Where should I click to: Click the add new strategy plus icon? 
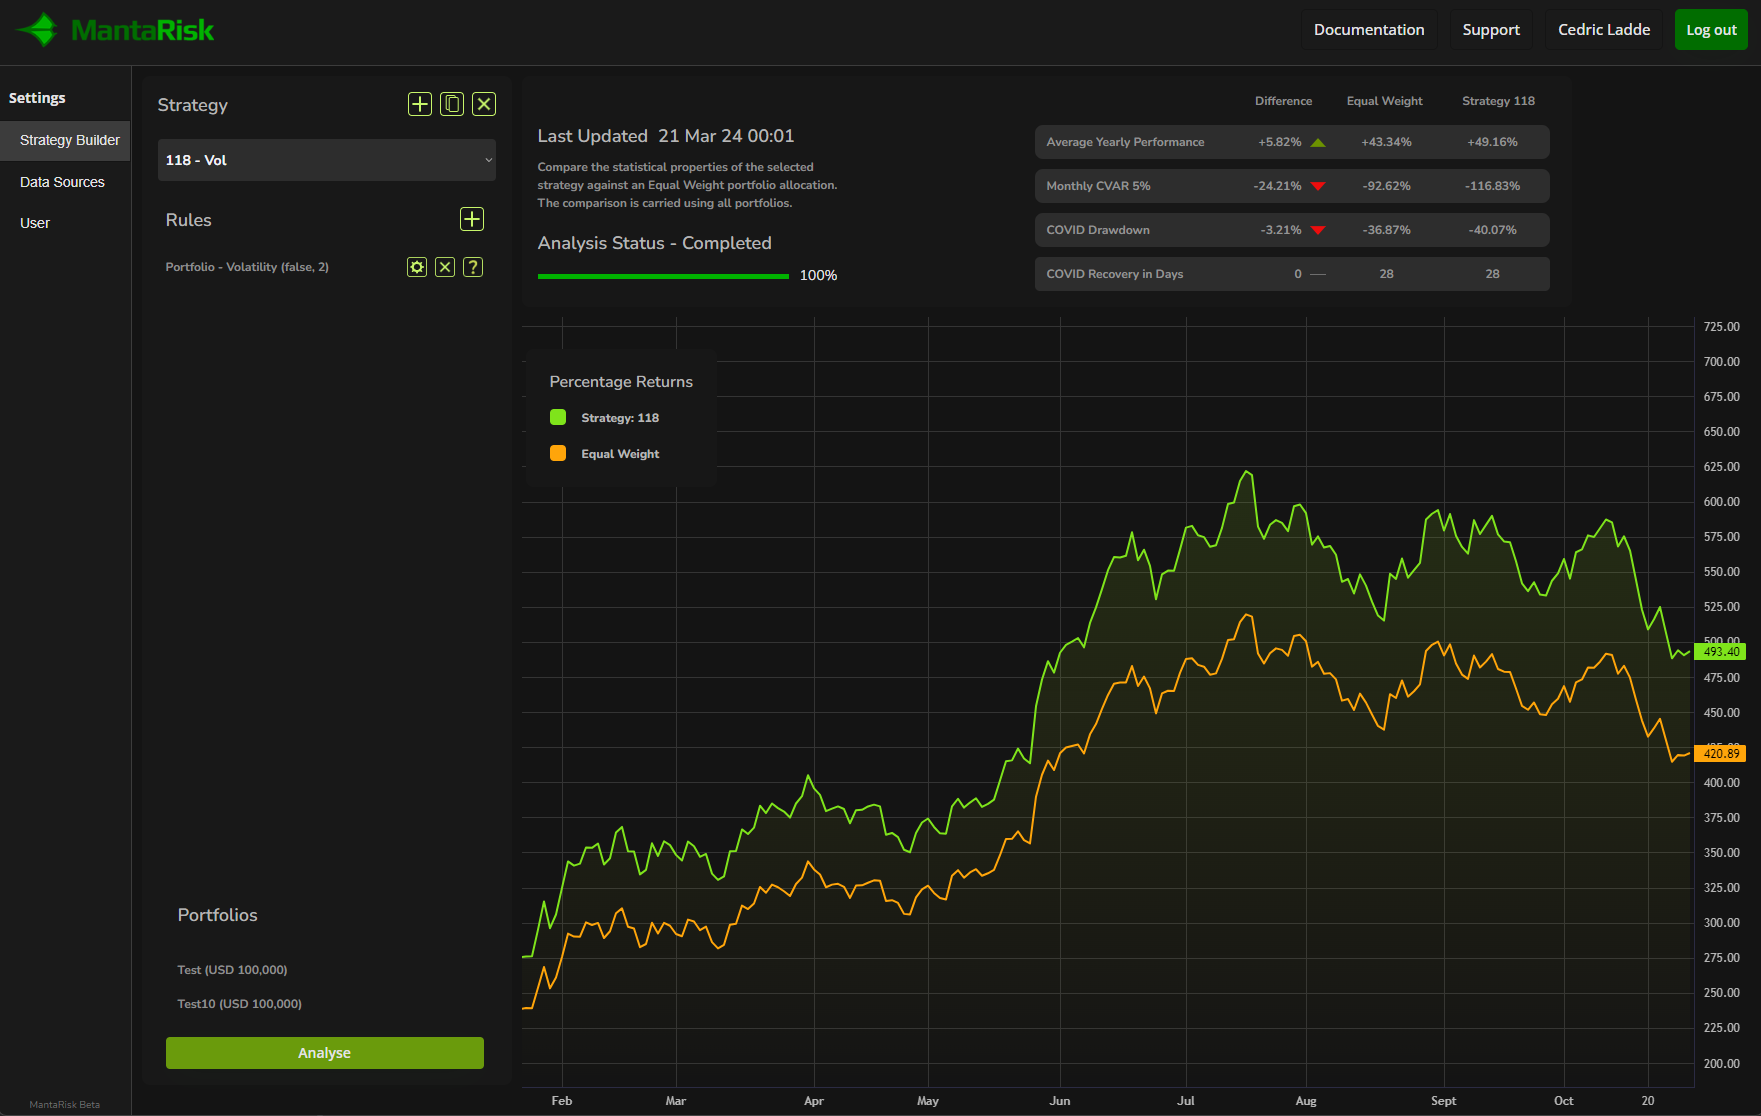click(420, 104)
